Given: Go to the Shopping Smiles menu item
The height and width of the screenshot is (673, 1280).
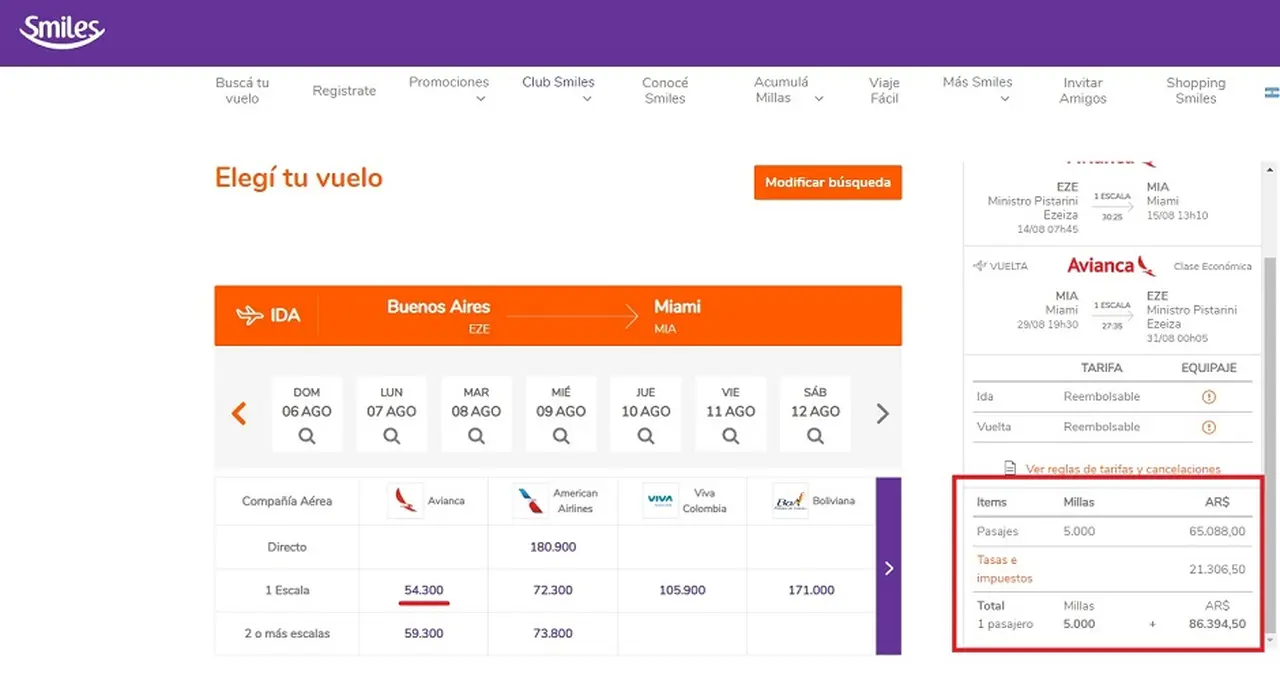Looking at the screenshot, I should 1195,90.
